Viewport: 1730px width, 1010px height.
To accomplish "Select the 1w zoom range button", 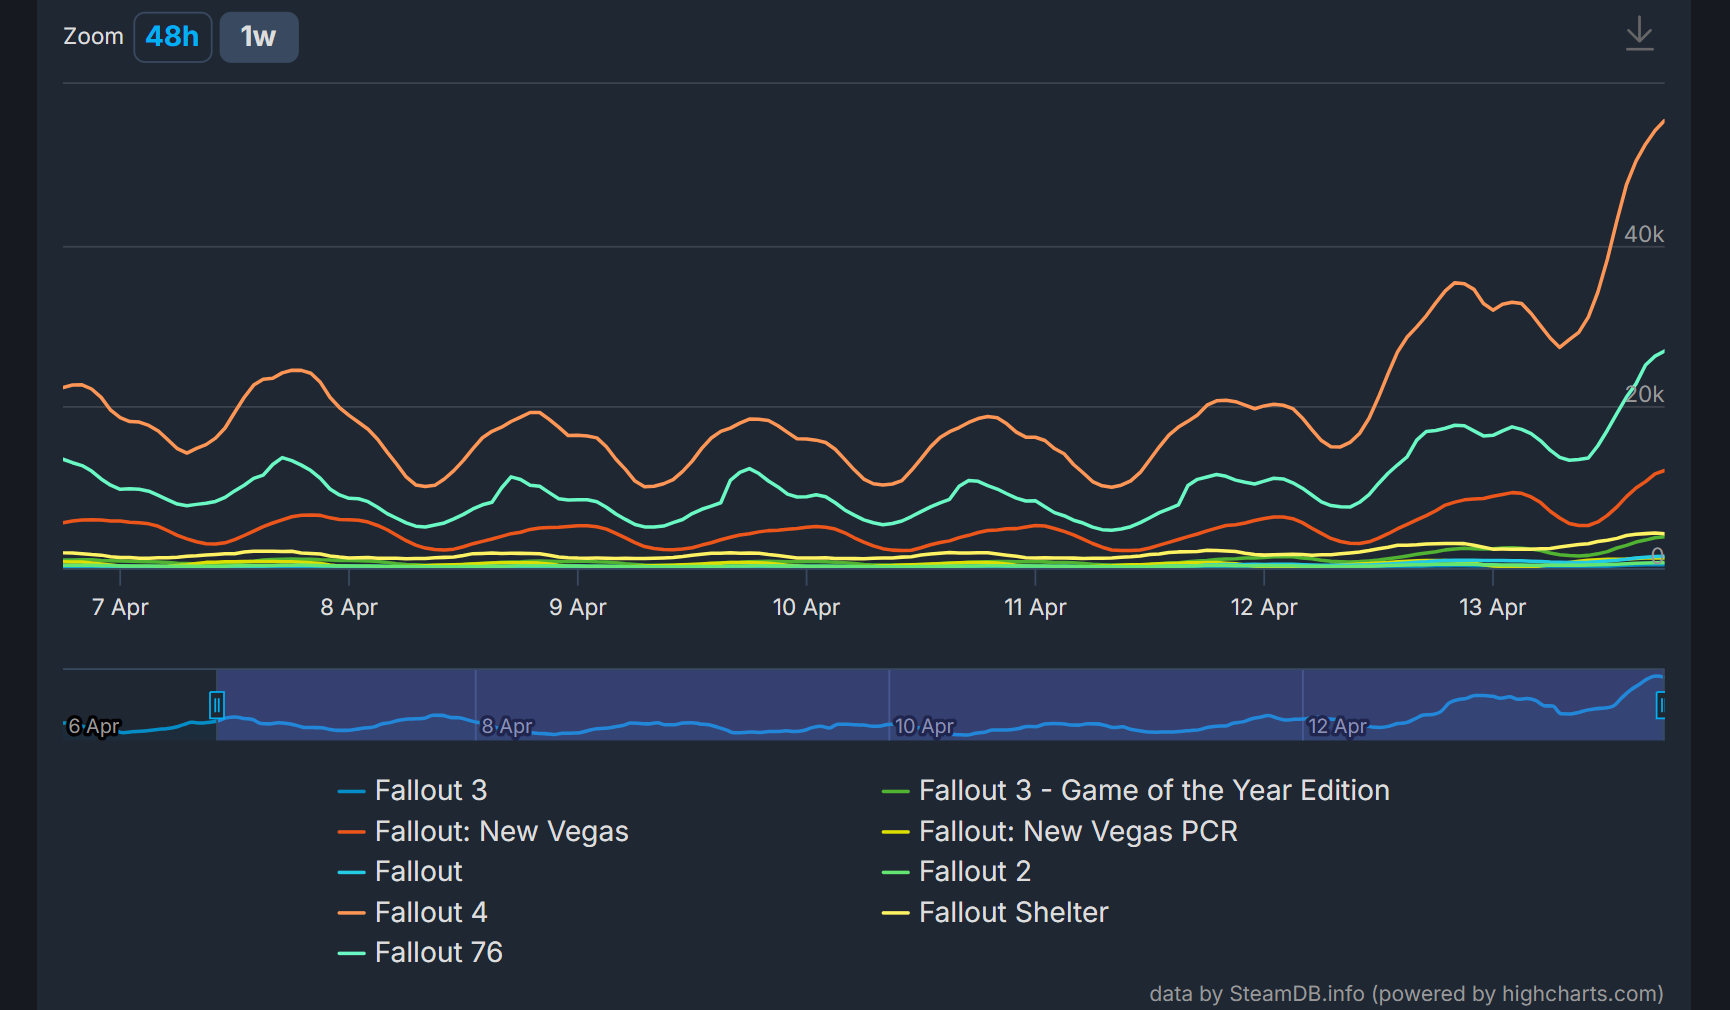I will pos(259,37).
